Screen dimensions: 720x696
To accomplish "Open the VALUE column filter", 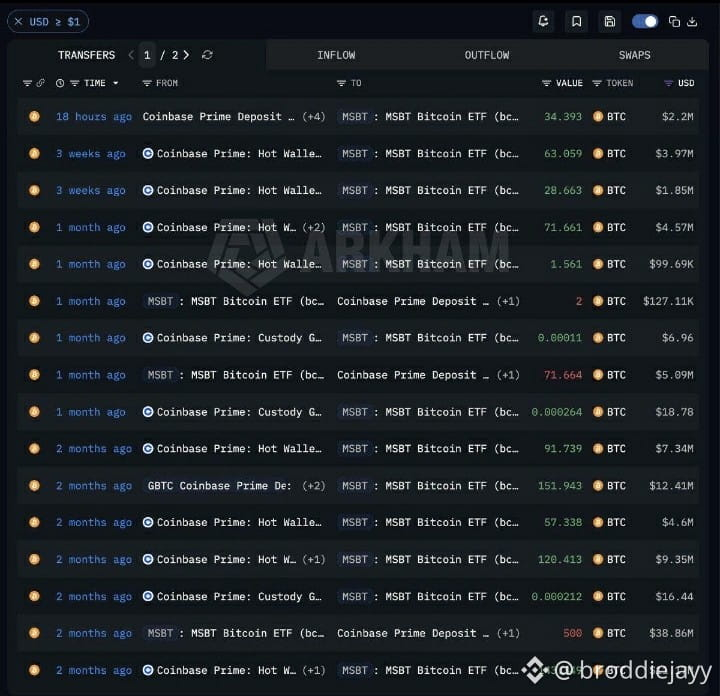I will point(546,83).
